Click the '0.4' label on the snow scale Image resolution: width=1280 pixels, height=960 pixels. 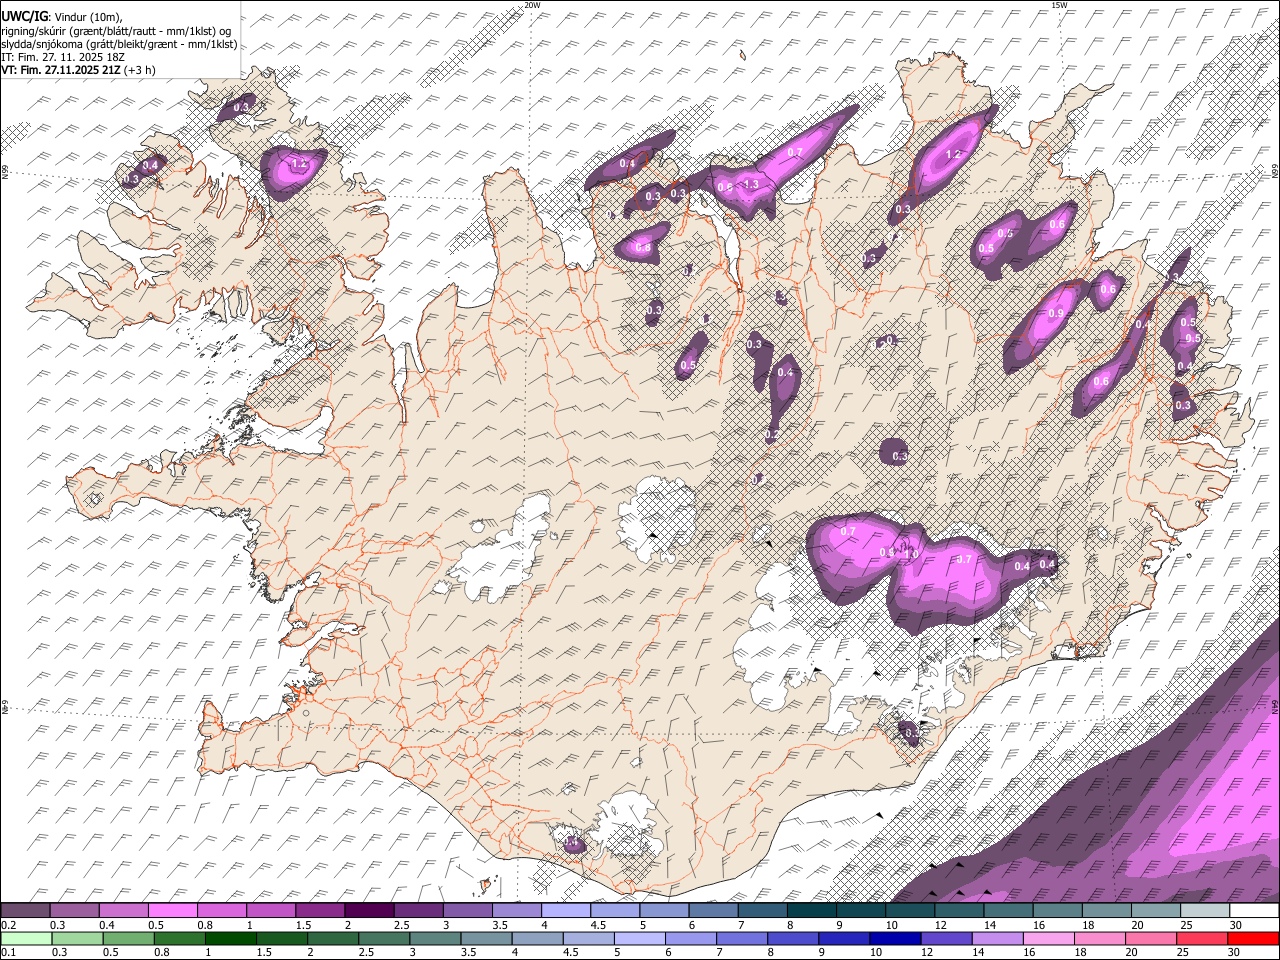coord(107,925)
